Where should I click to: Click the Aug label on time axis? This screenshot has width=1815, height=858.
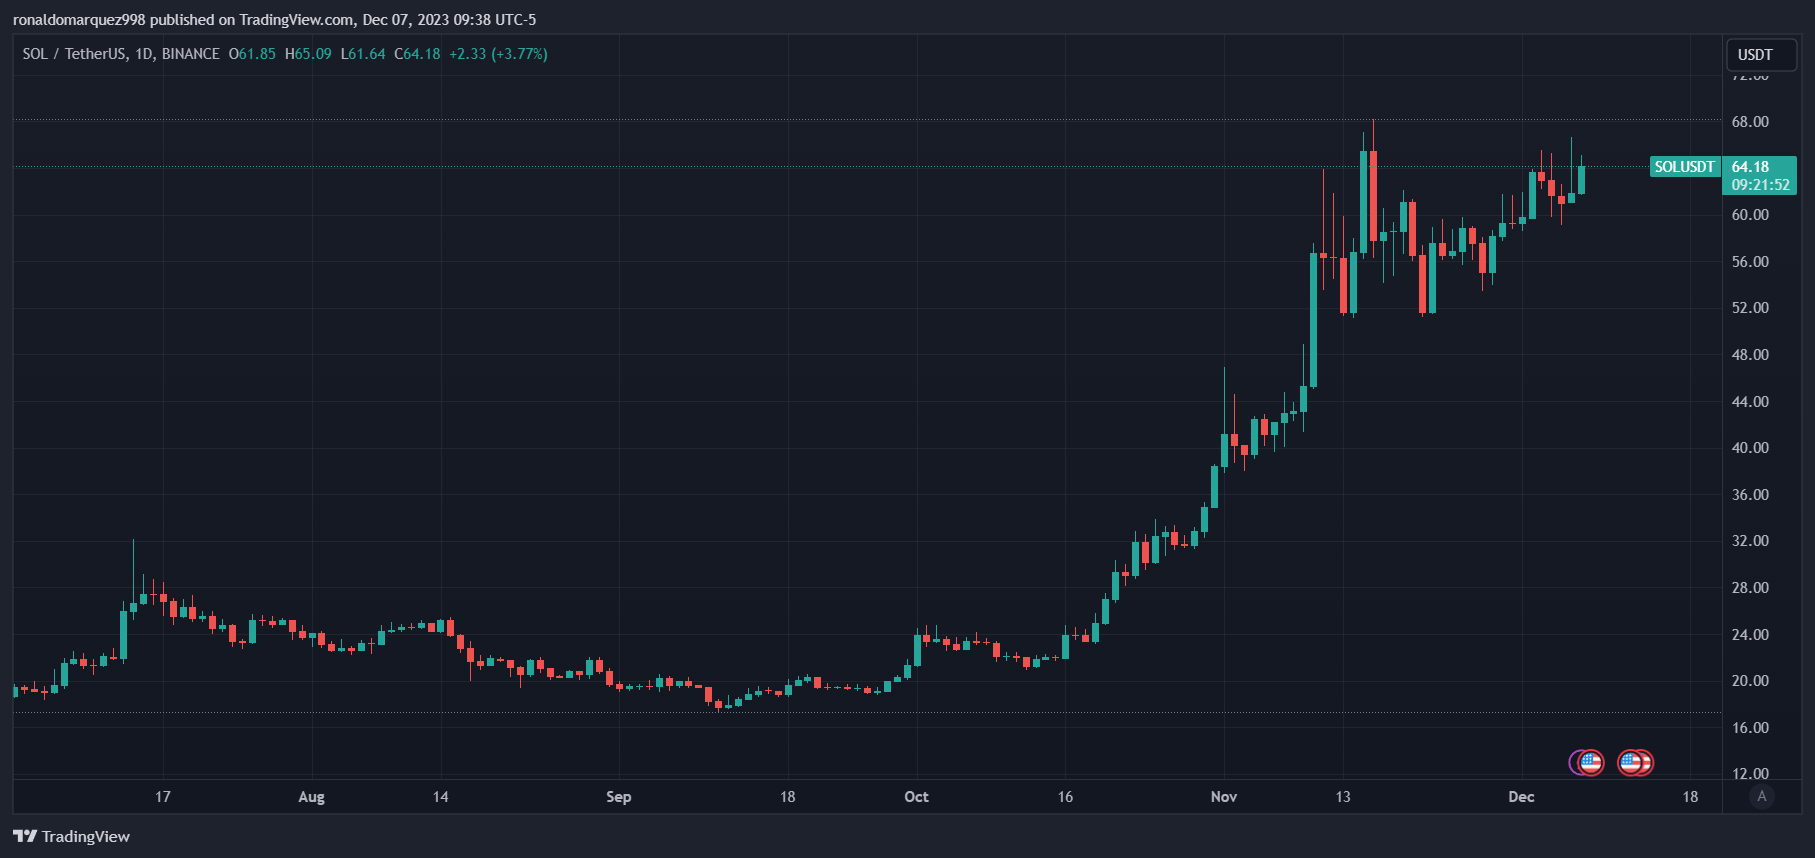(x=311, y=797)
